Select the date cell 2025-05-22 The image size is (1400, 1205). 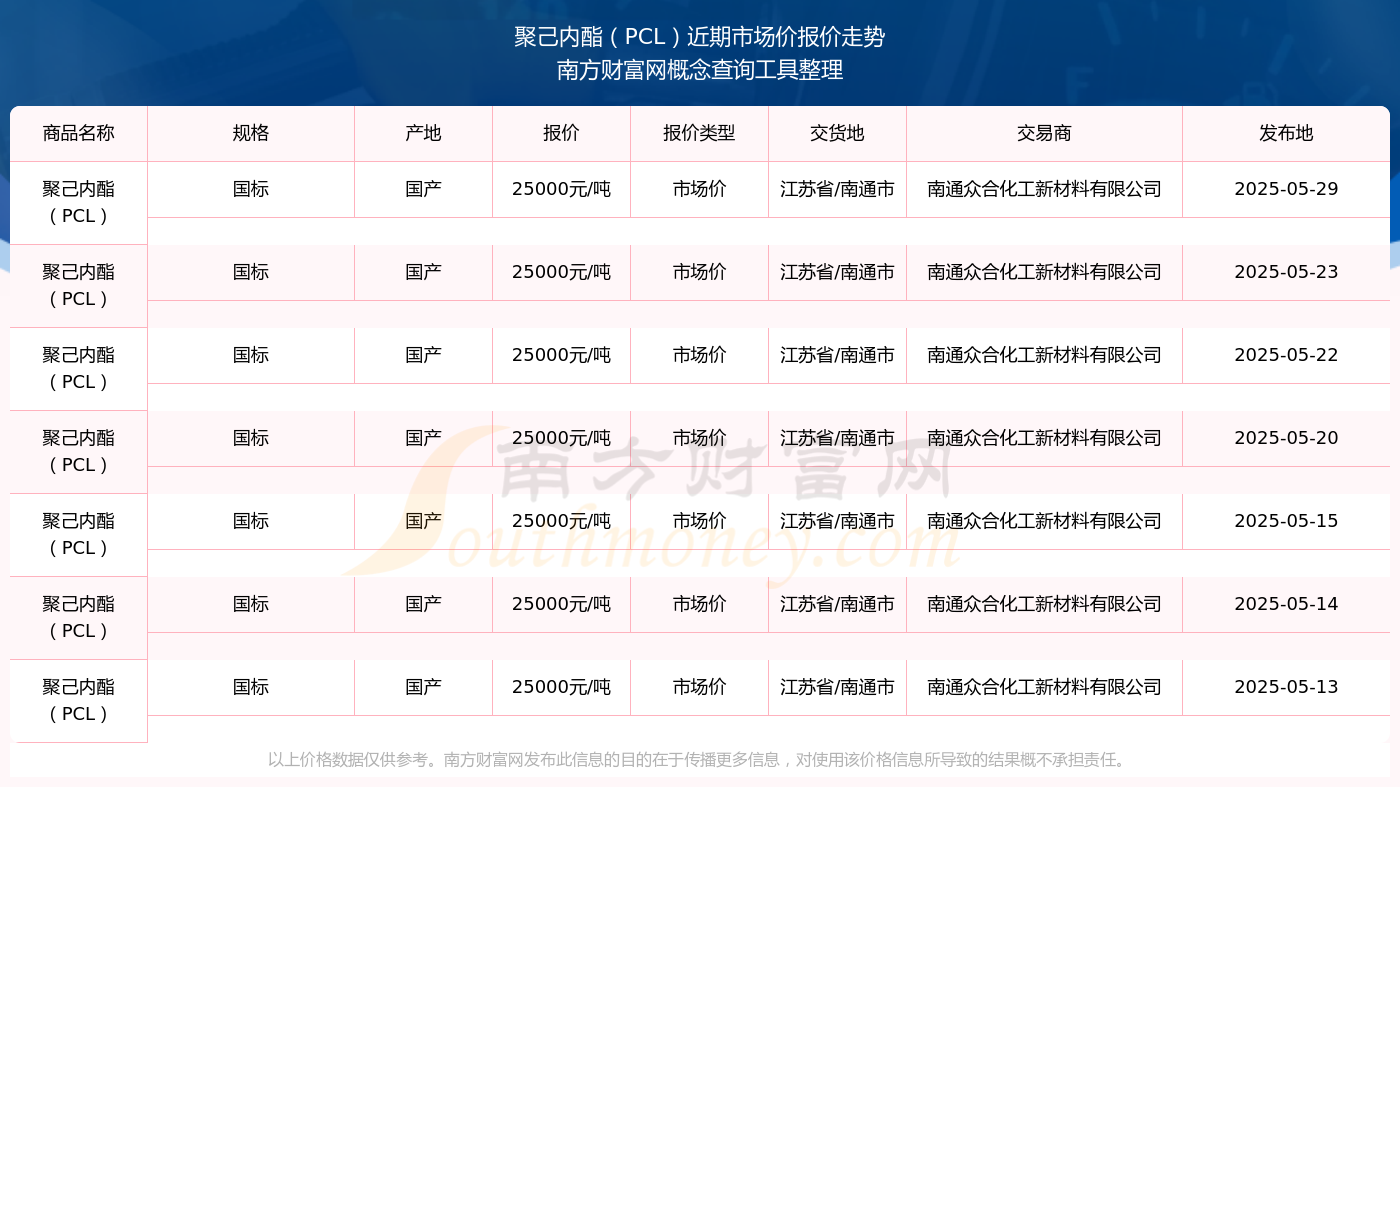coord(1286,355)
